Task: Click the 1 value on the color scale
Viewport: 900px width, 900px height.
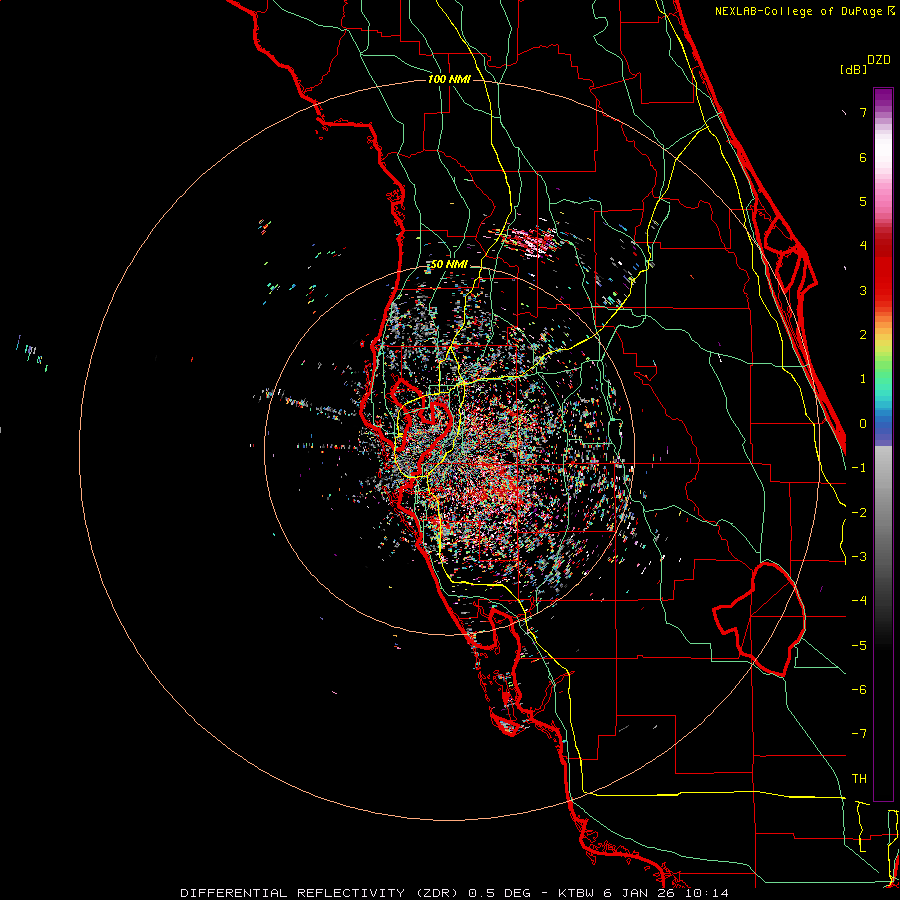Action: [863, 379]
